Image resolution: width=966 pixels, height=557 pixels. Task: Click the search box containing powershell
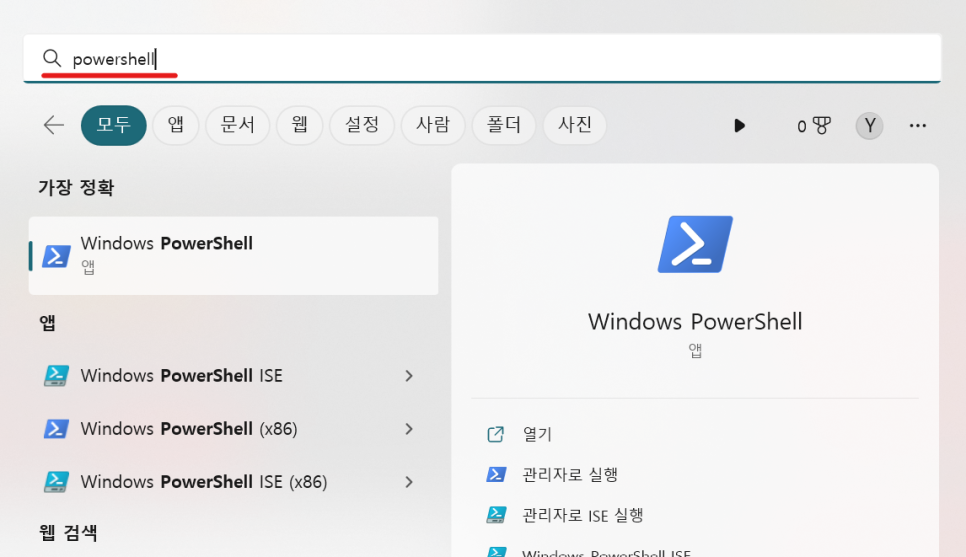[x=482, y=58]
